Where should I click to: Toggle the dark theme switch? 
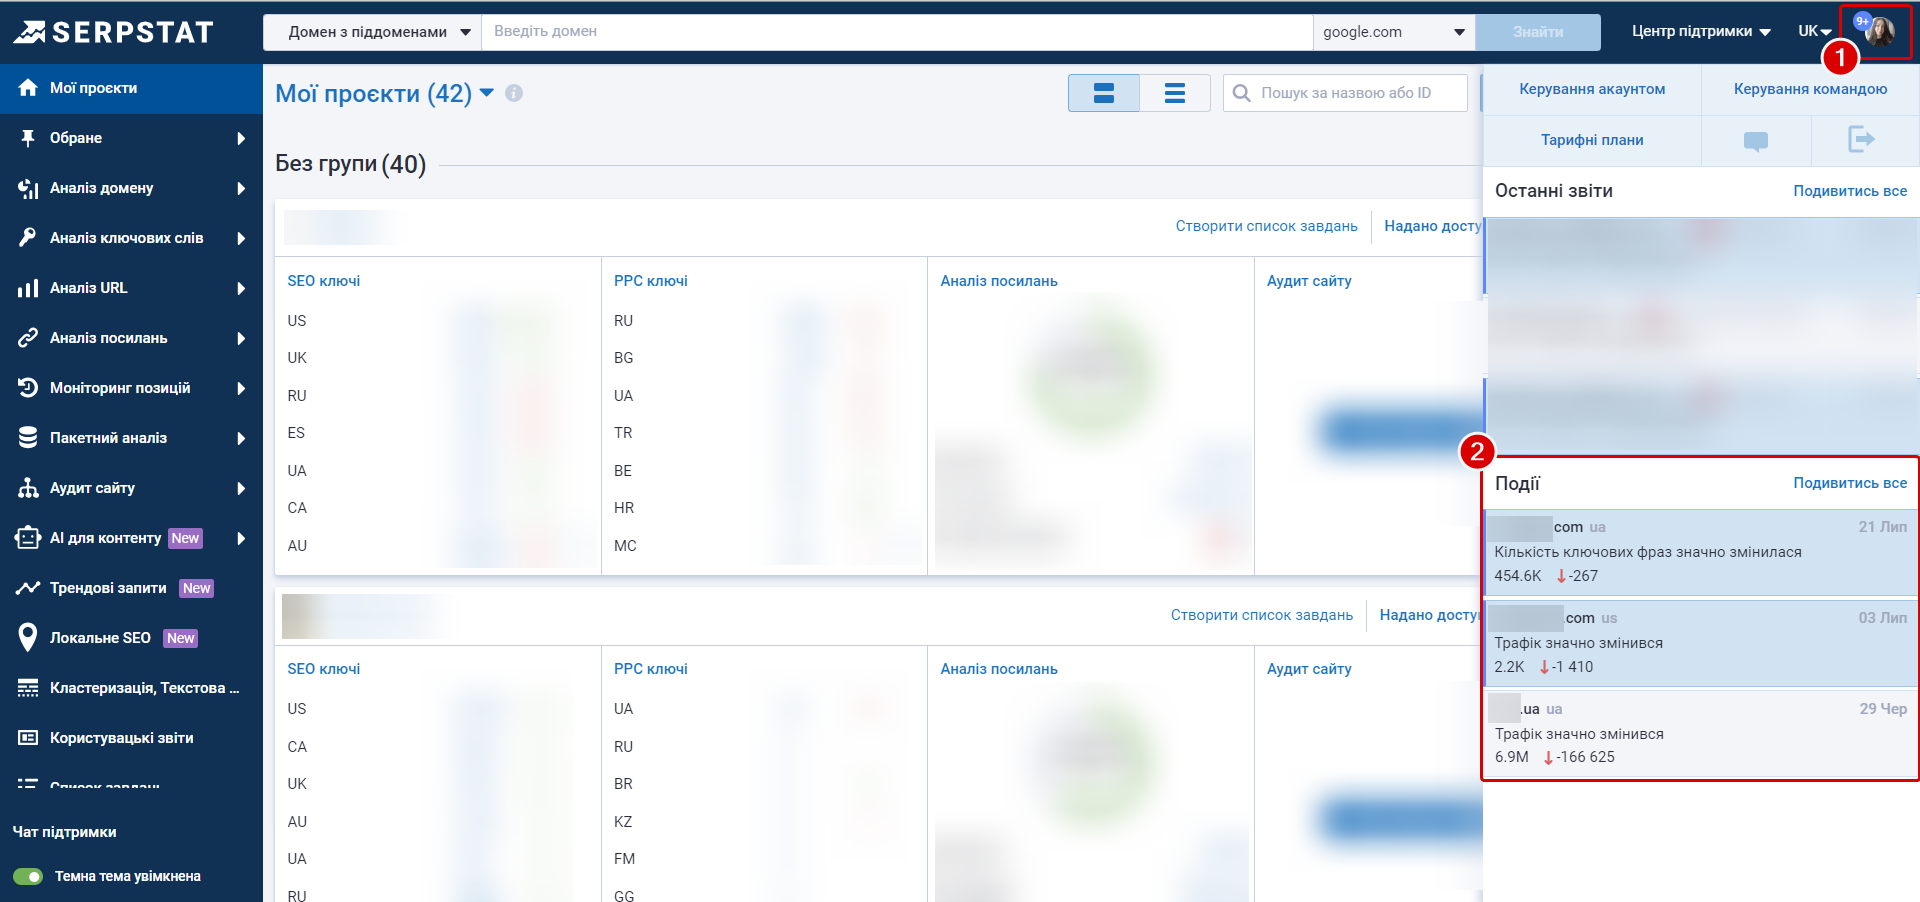coord(28,876)
